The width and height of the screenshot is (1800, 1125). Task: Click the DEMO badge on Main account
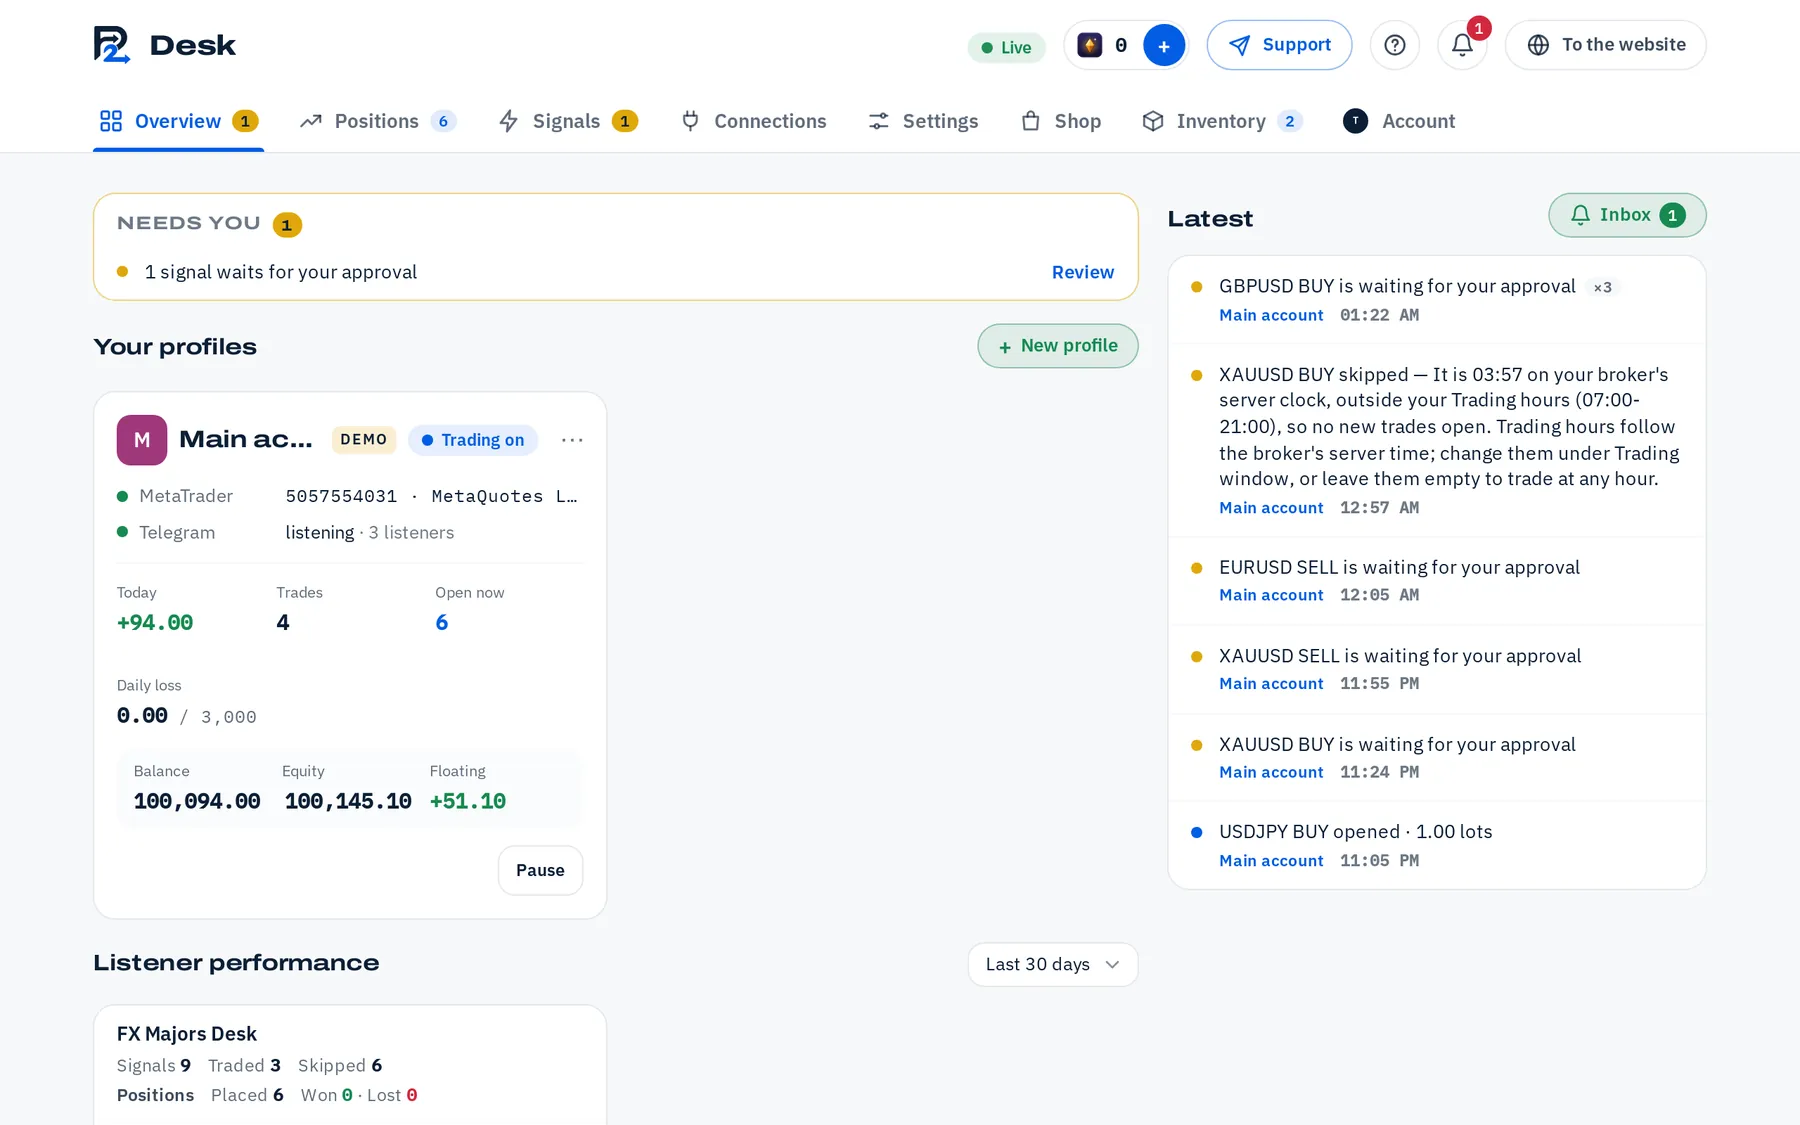(x=364, y=440)
